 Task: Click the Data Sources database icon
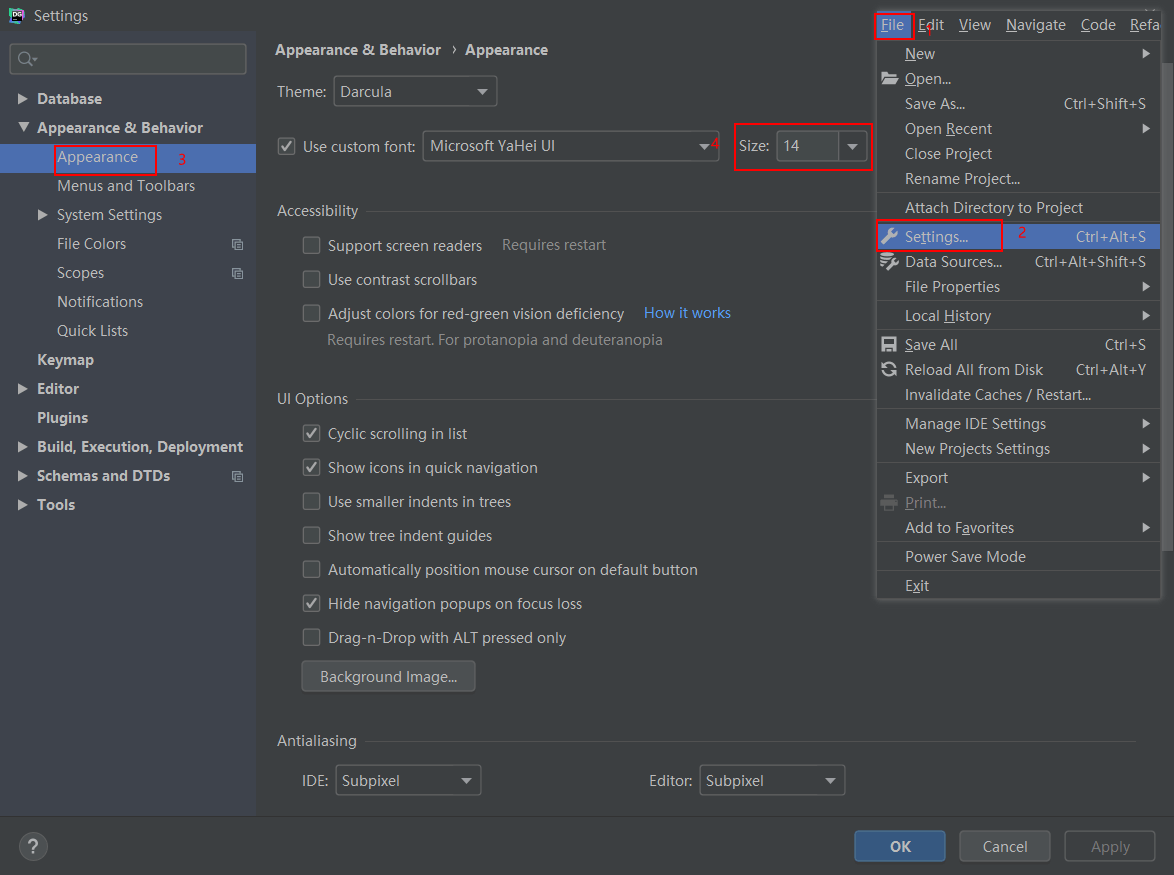coord(889,262)
